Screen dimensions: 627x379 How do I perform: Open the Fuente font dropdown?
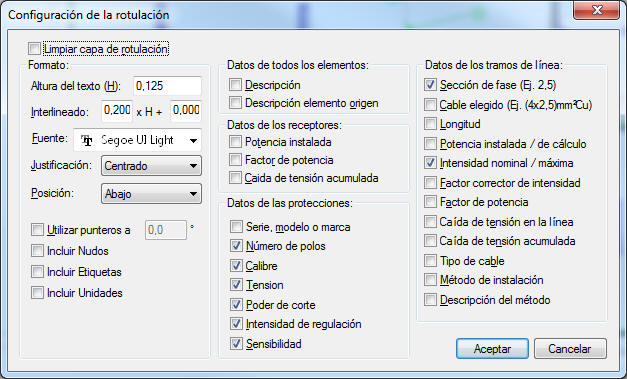(x=137, y=140)
